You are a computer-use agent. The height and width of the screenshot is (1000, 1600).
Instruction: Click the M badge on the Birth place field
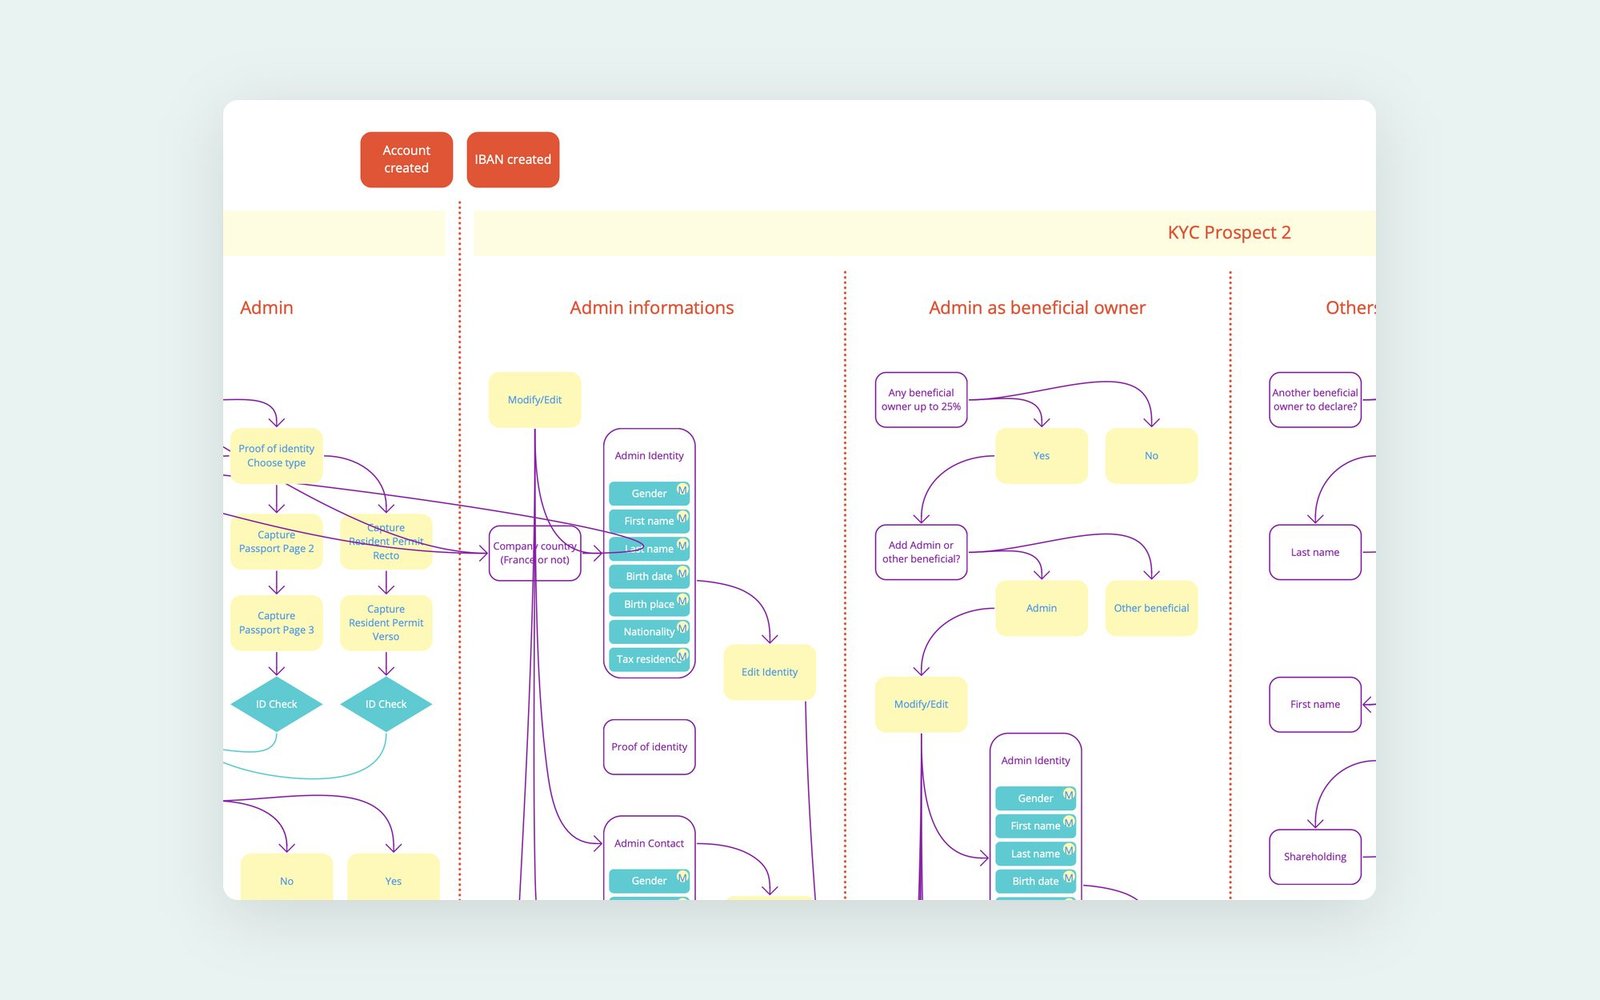tap(682, 601)
